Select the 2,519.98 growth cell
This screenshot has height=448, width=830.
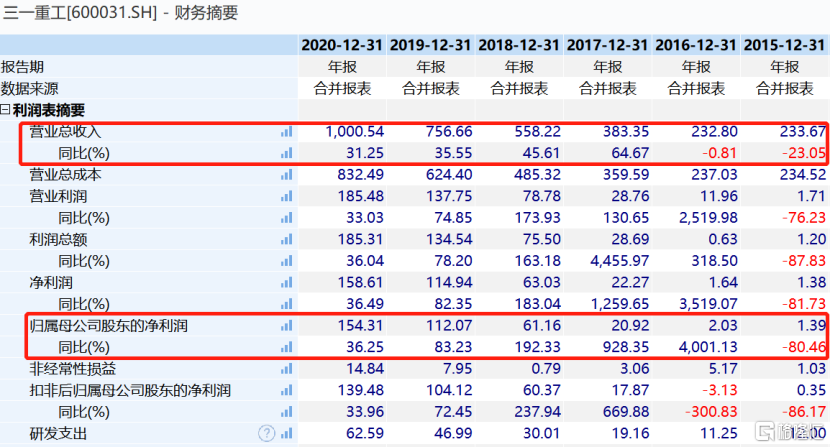pyautogui.click(x=708, y=218)
